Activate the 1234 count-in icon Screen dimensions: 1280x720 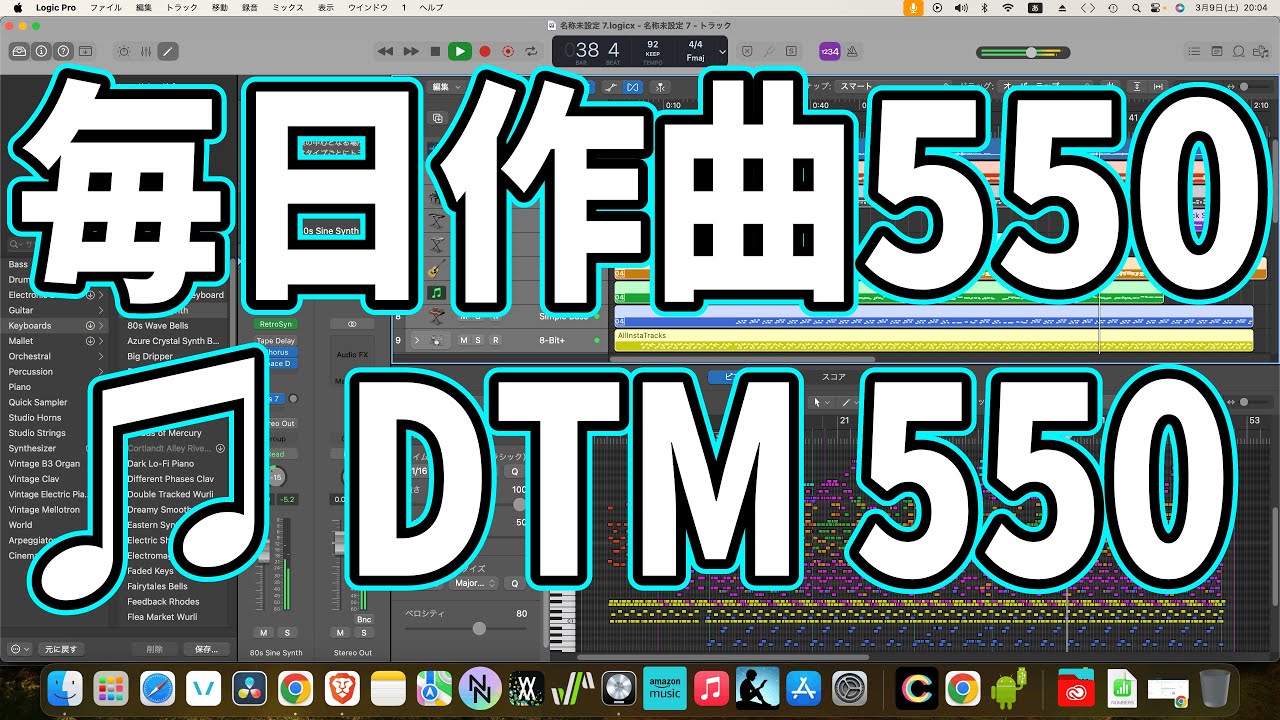tap(831, 50)
